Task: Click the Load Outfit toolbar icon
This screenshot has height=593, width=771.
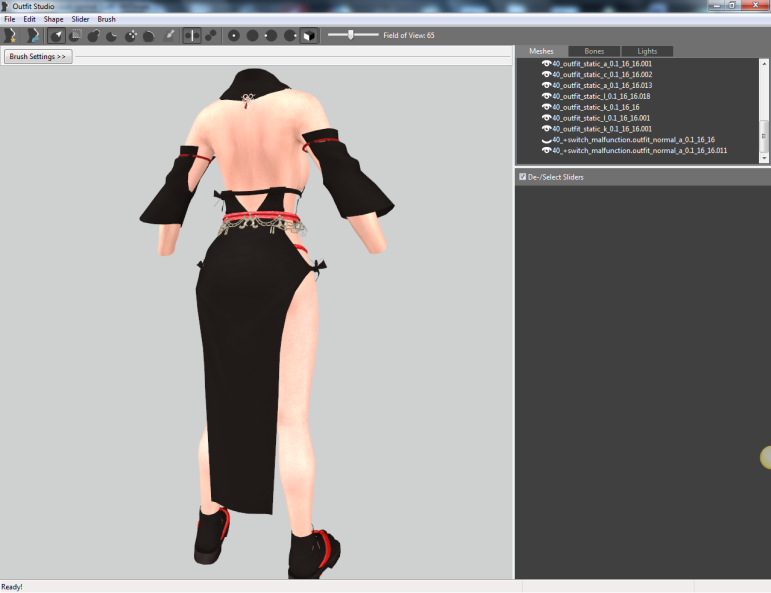Action: click(32, 35)
